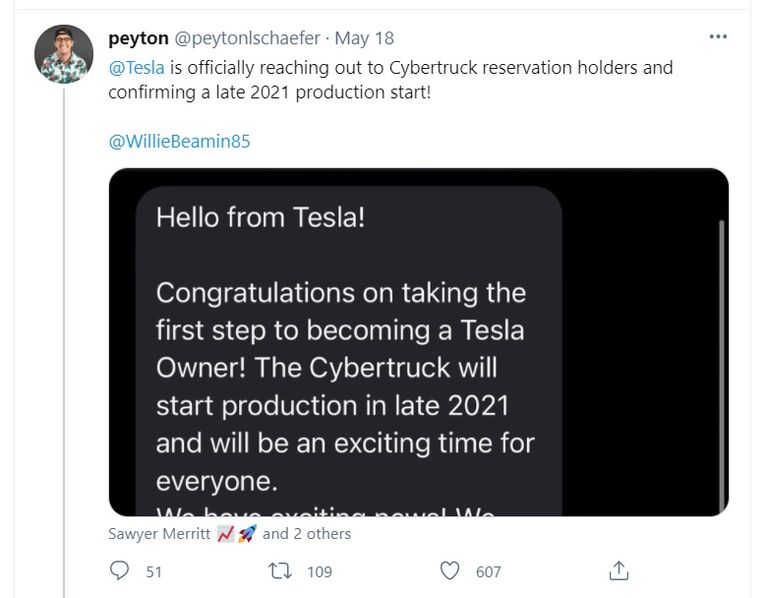Open peyton's profile avatar picture
The image size is (768, 598).
pos(64,54)
